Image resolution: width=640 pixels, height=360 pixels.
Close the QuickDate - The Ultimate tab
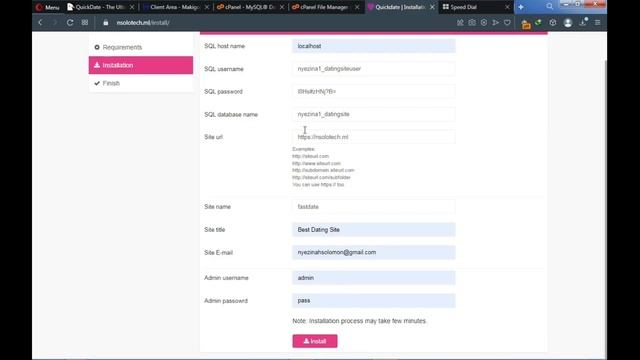click(132, 7)
